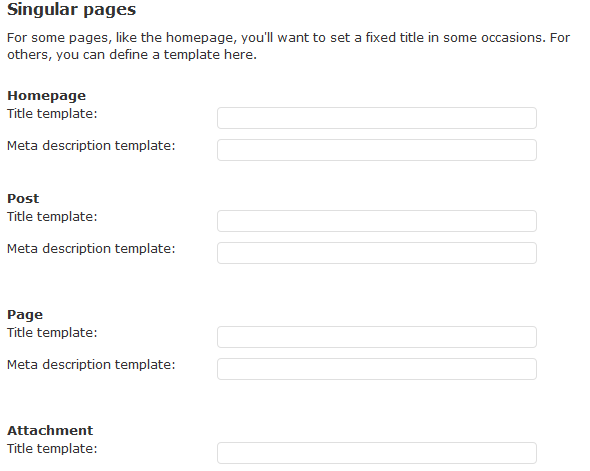The width and height of the screenshot is (590, 471).
Task: Focus the Homepage Meta description template field
Action: pyautogui.click(x=377, y=150)
